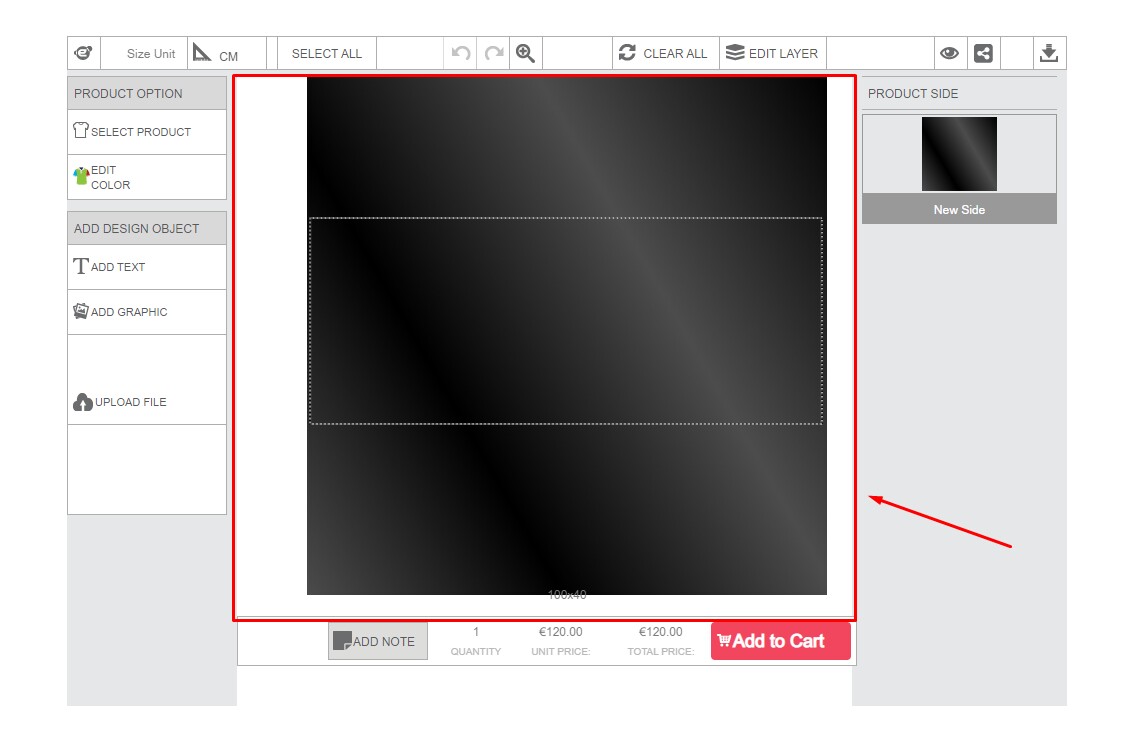The height and width of the screenshot is (751, 1124).
Task: Click the Redo arrow icon
Action: (492, 52)
